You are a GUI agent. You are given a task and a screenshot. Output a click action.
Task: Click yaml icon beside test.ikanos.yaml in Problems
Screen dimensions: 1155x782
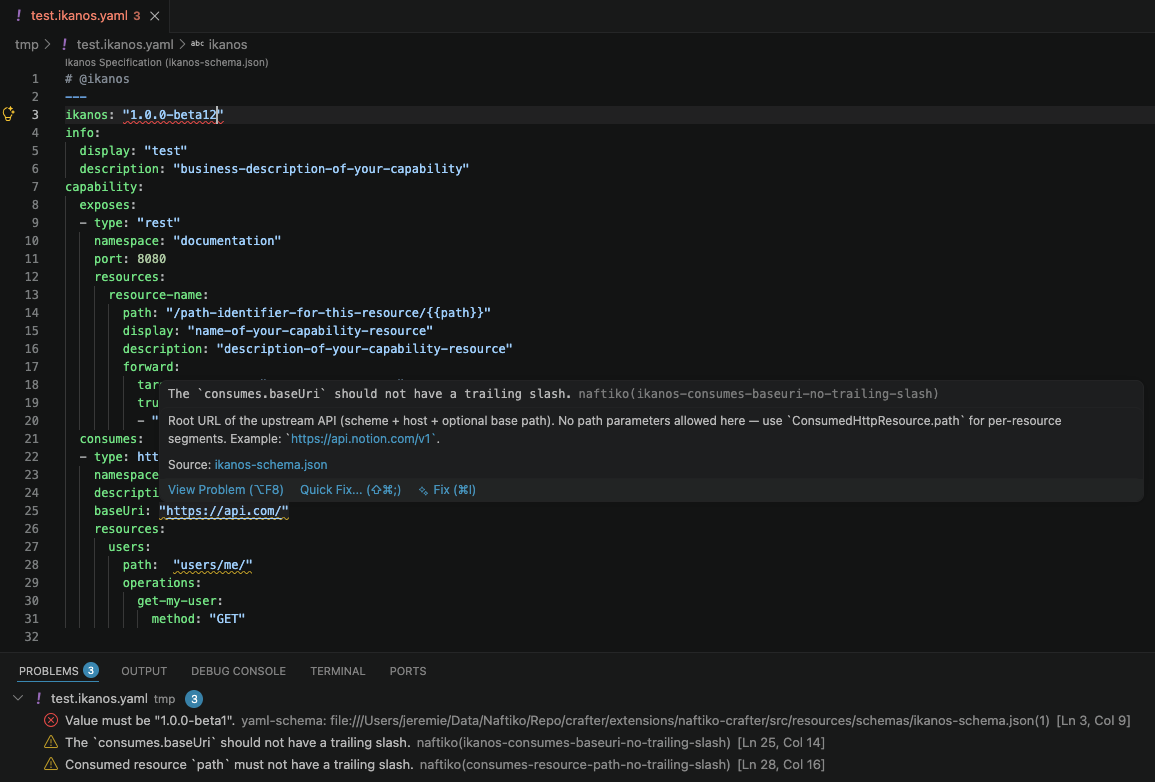point(38,698)
